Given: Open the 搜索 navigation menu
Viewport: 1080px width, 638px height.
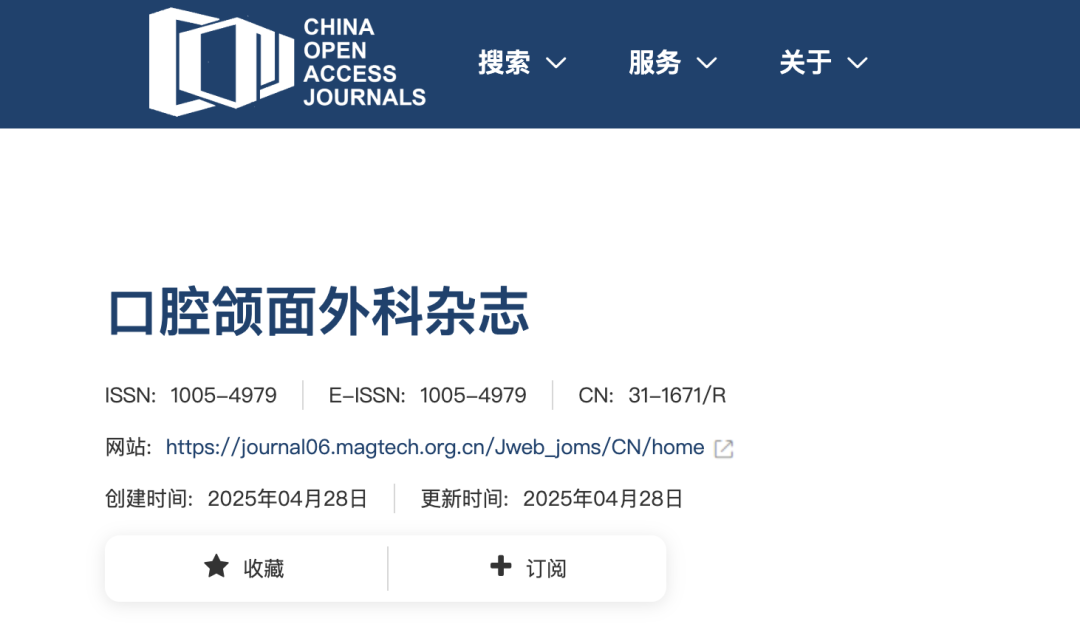Looking at the screenshot, I should point(504,63).
